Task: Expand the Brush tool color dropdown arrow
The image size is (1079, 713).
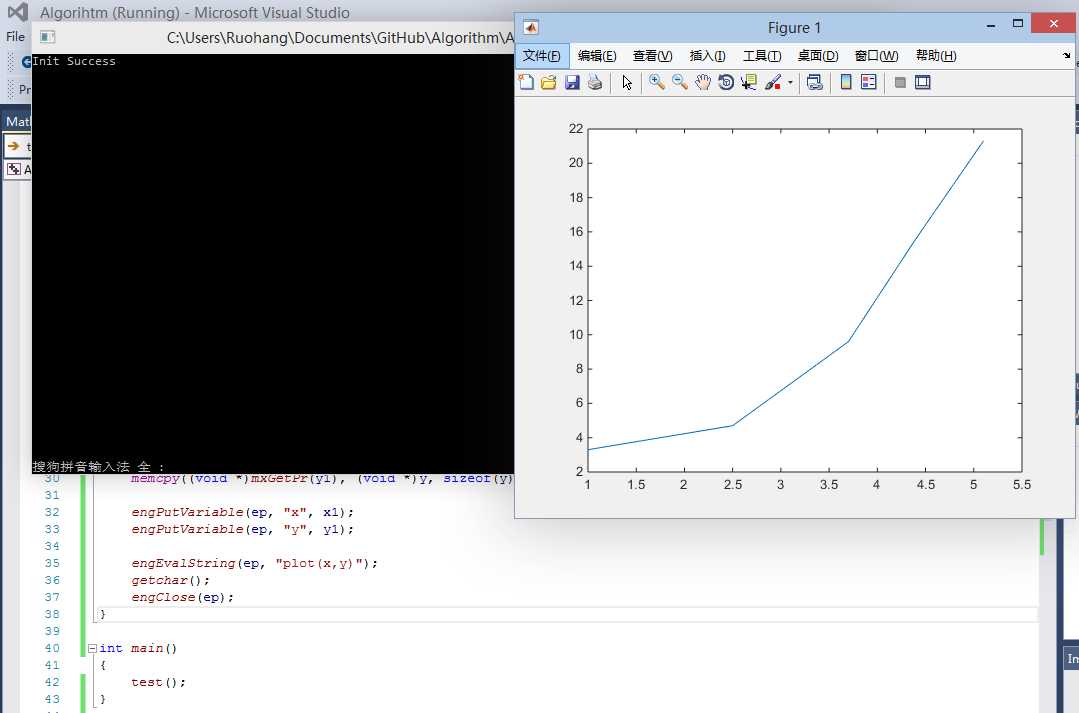Action: point(790,83)
